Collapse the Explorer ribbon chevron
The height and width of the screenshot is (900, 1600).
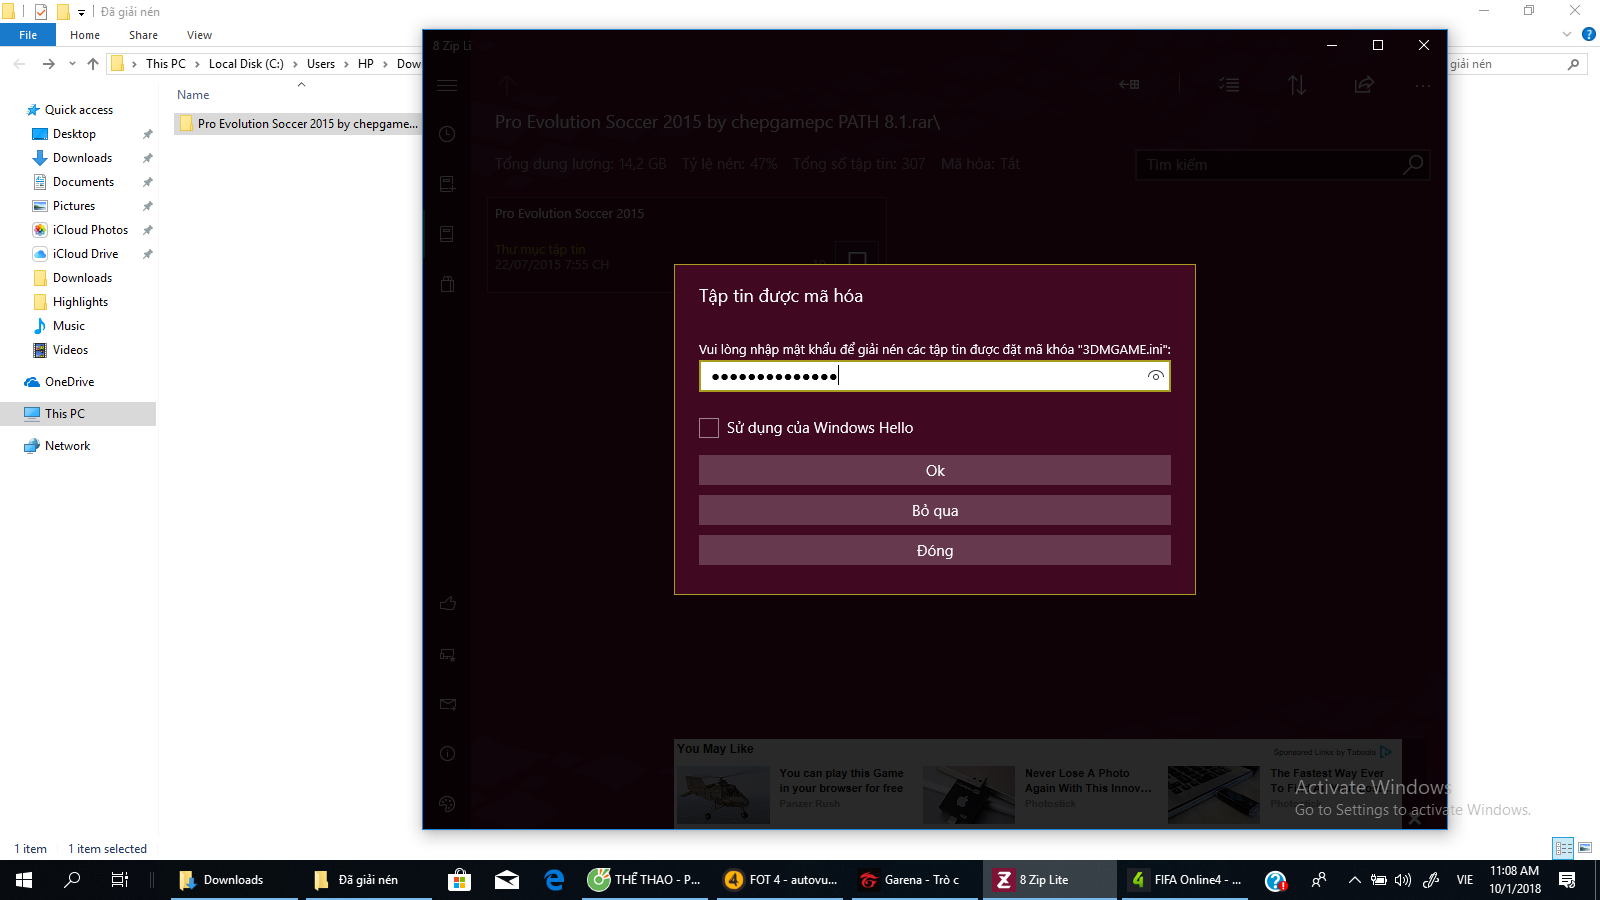coord(1567,35)
